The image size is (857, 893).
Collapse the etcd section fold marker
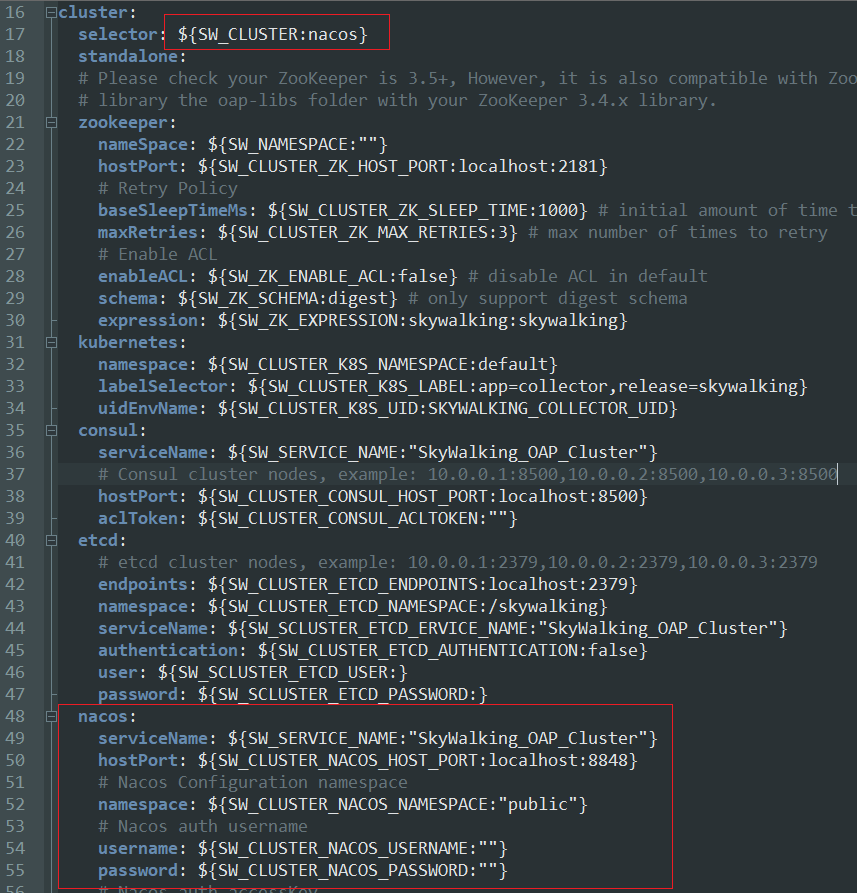(51, 540)
